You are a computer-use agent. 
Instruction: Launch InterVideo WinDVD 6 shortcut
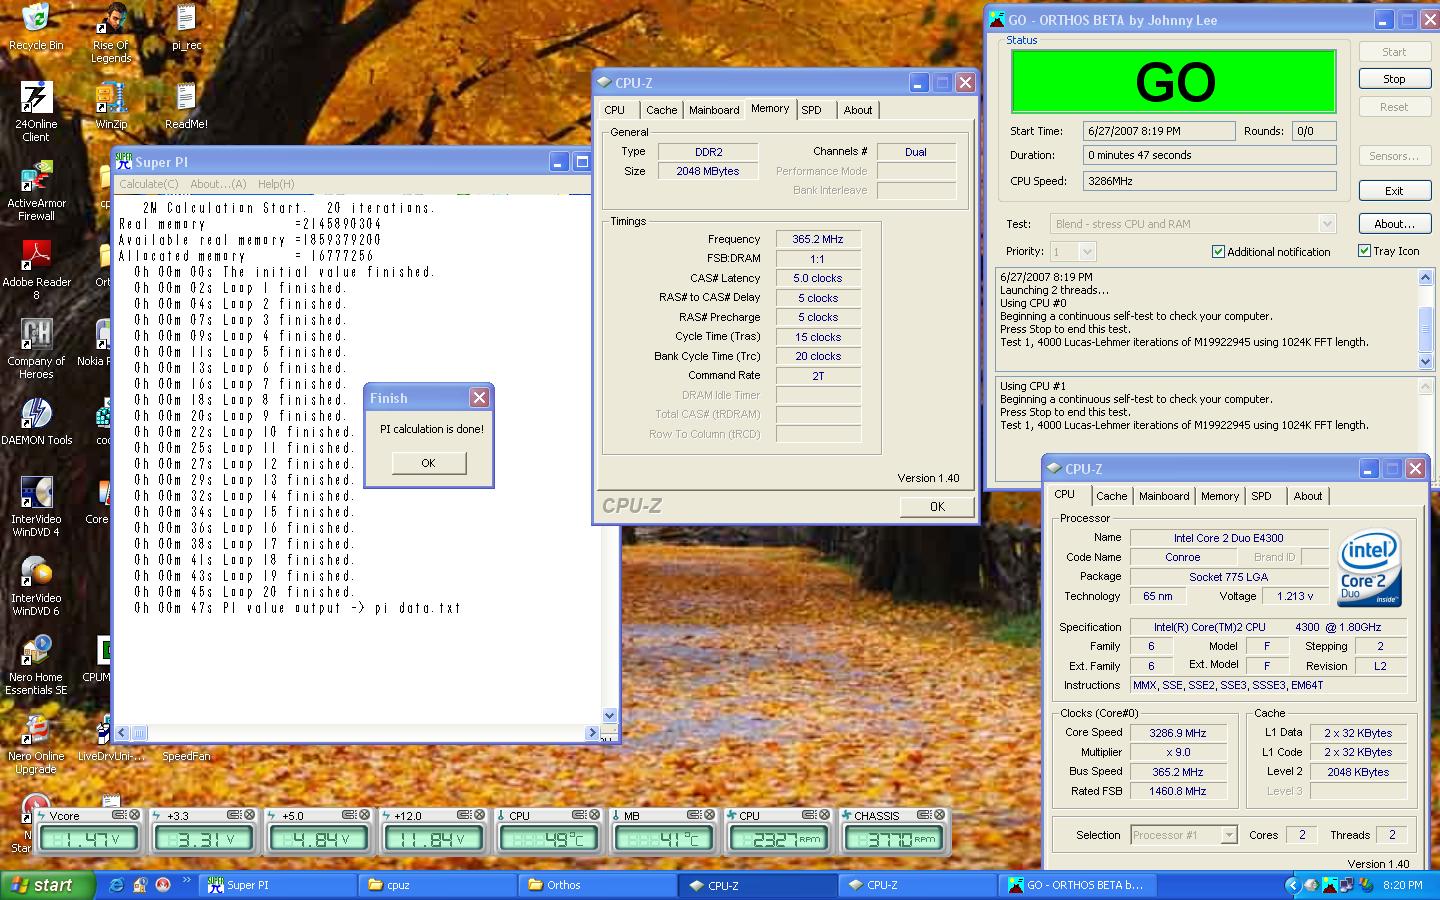(x=36, y=585)
